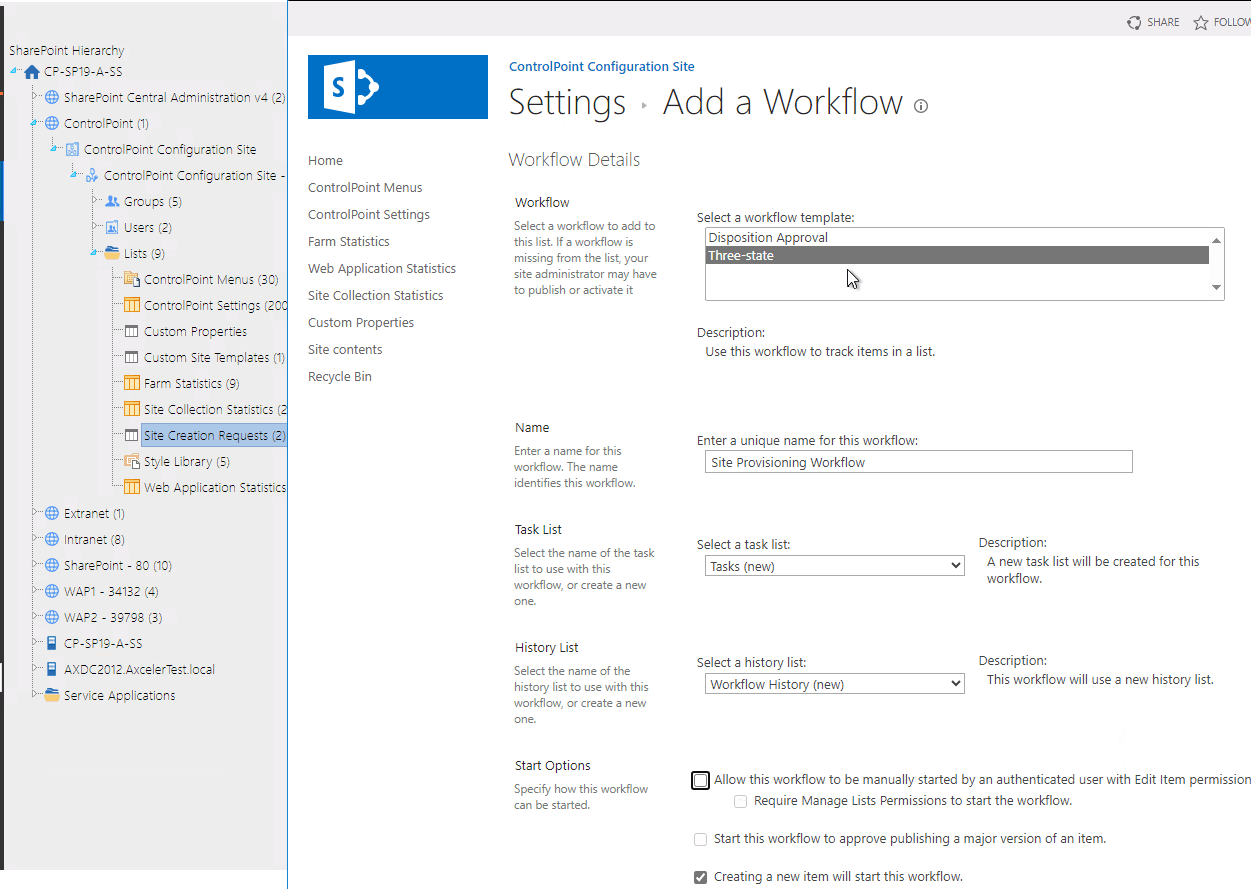Click the Service Applications folder icon
Image resolution: width=1251 pixels, height=889 pixels.
tap(53, 695)
